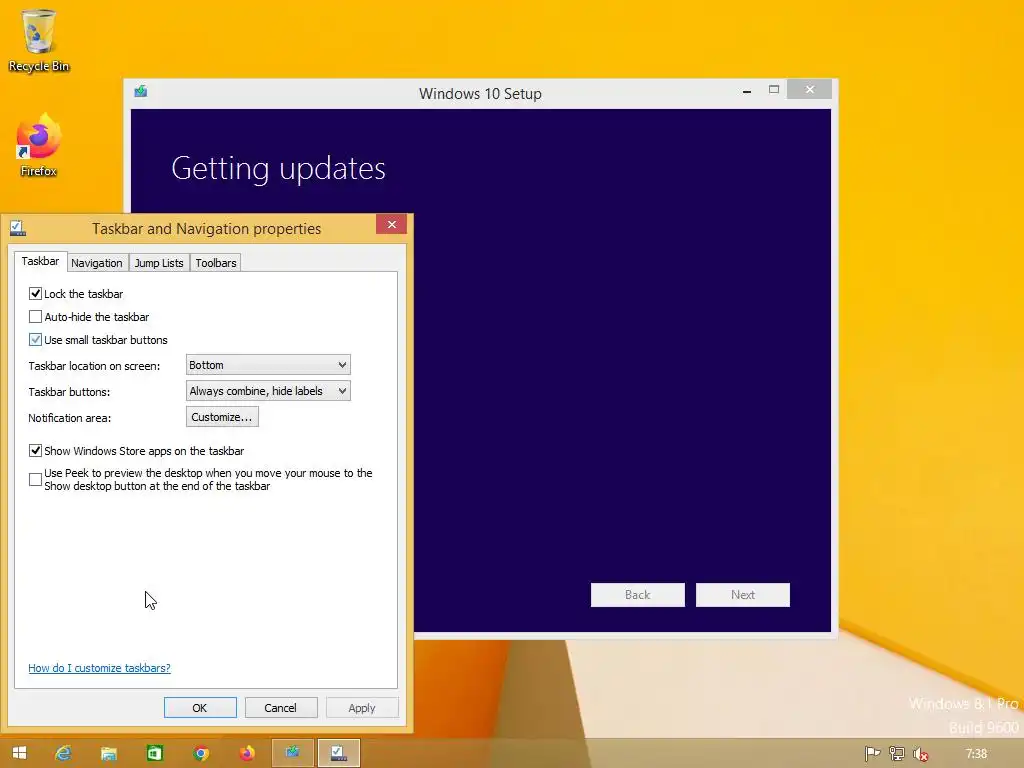Open the Windows Start button

click(x=20, y=753)
